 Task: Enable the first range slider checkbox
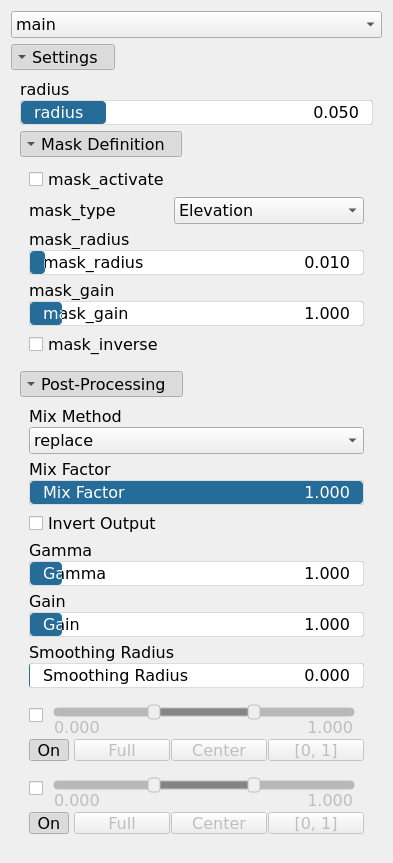pos(36,715)
